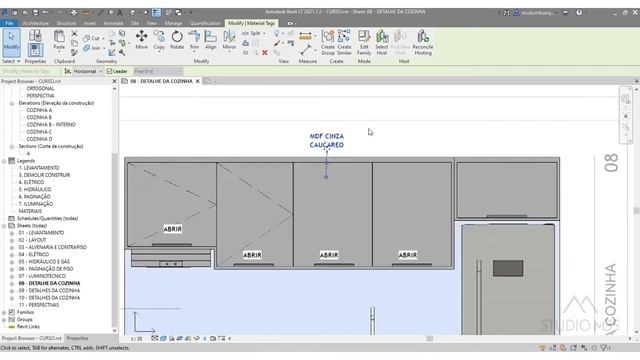640x360 pixels.
Task: Open the Properties palette icon
Action: click(35, 50)
